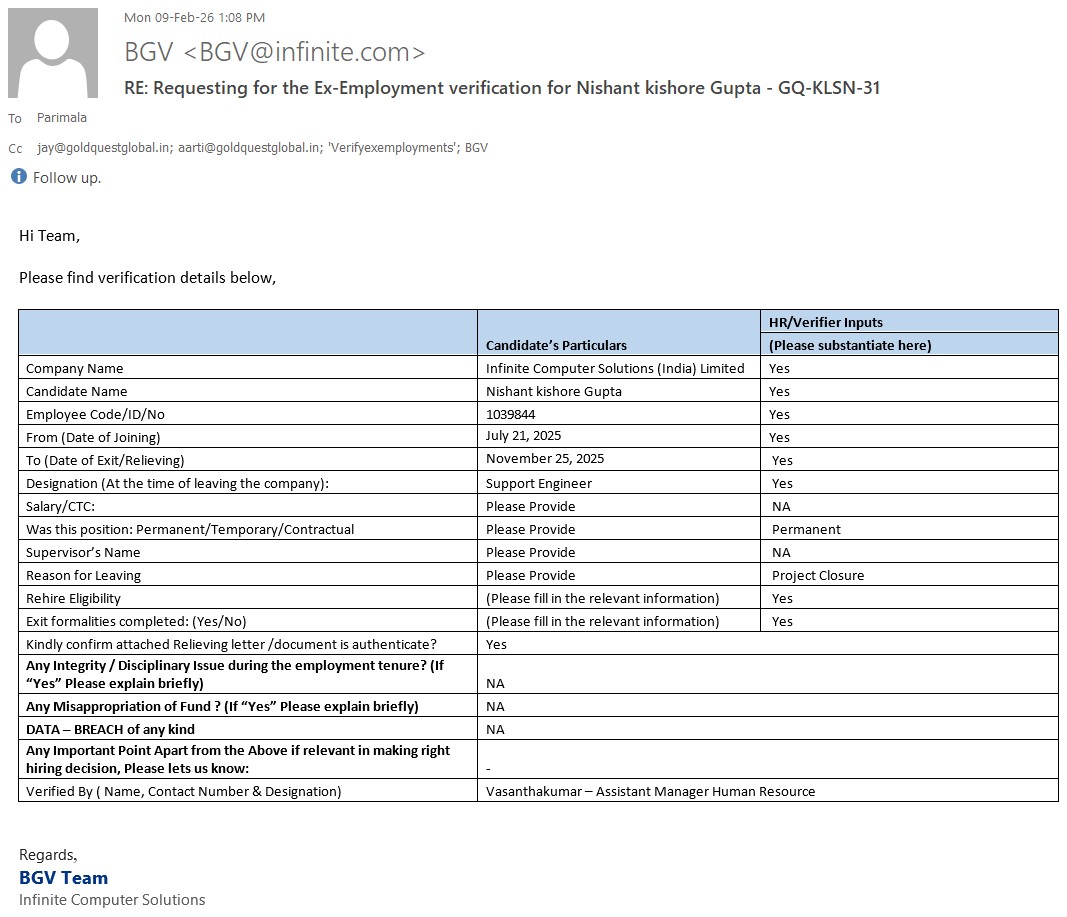This screenshot has width=1067, height=917.
Task: Click Yes value in Designation row
Action: coord(782,484)
